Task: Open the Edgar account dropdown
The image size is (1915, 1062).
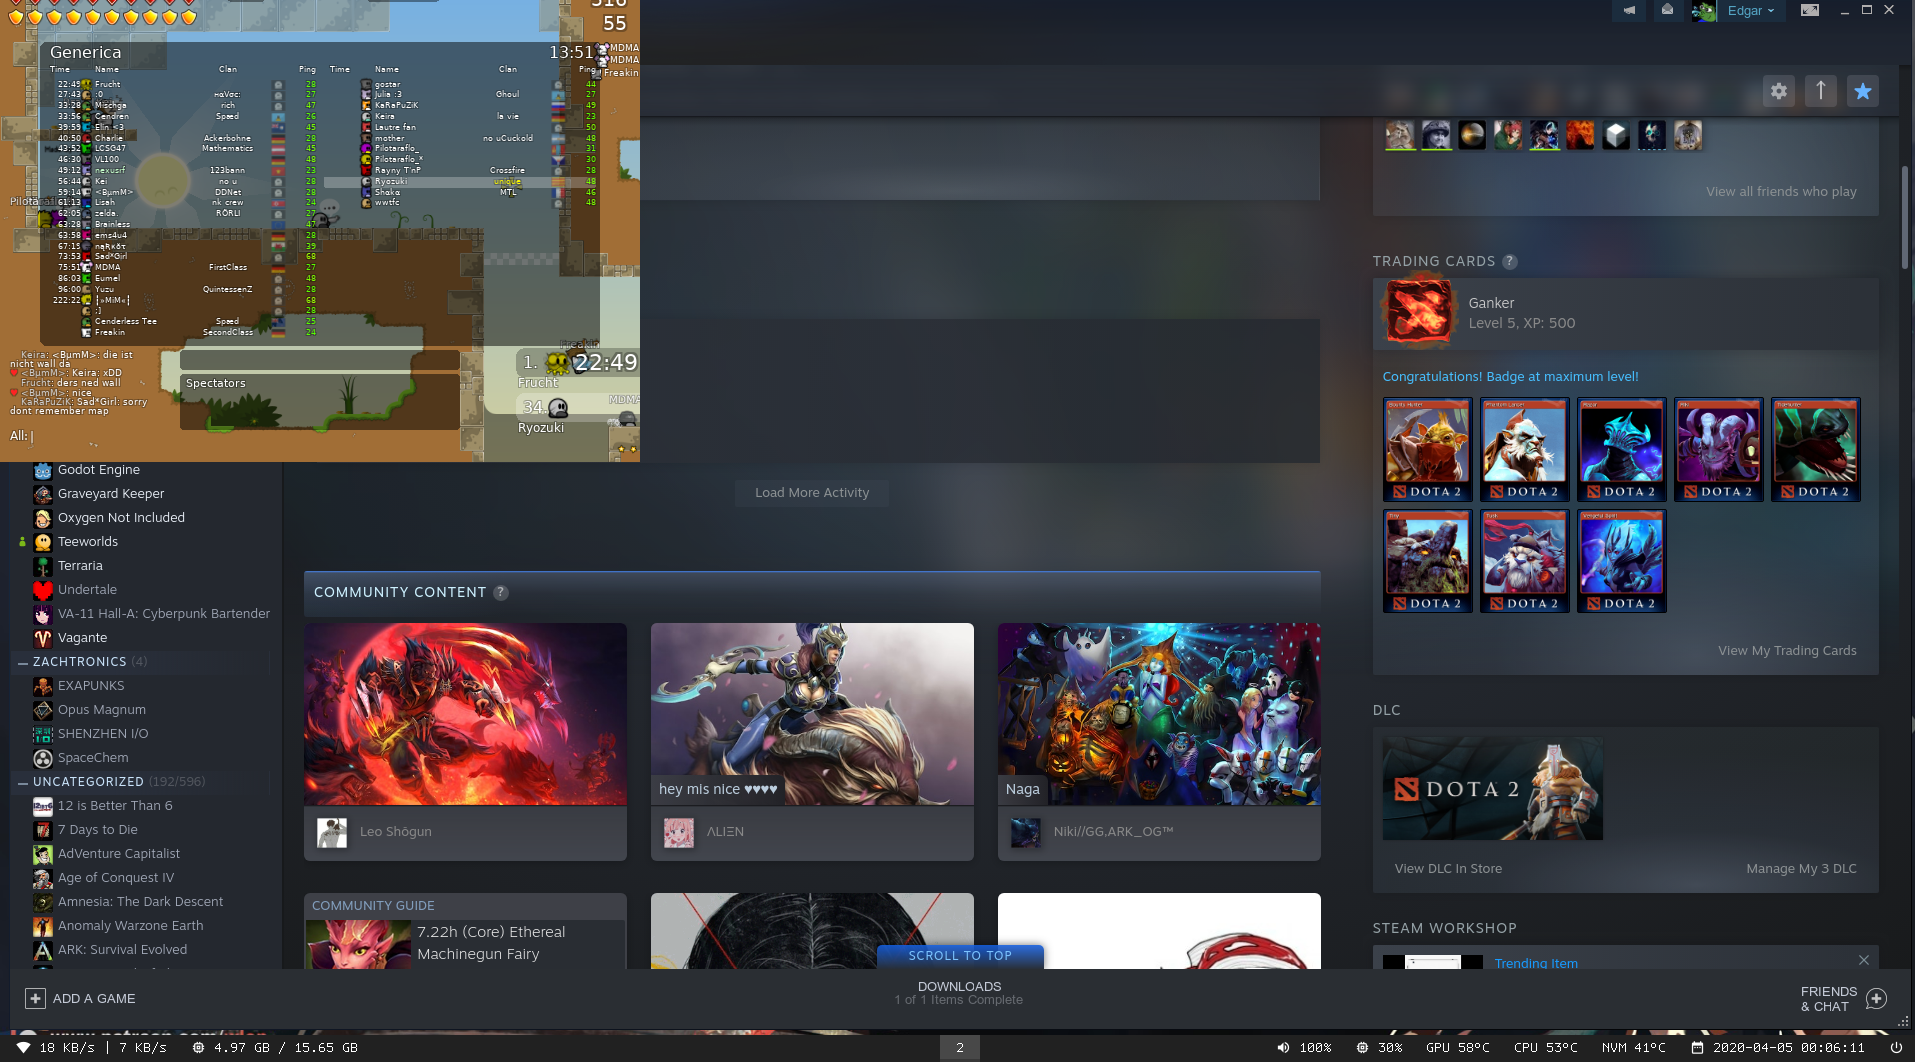Action: click(1751, 11)
